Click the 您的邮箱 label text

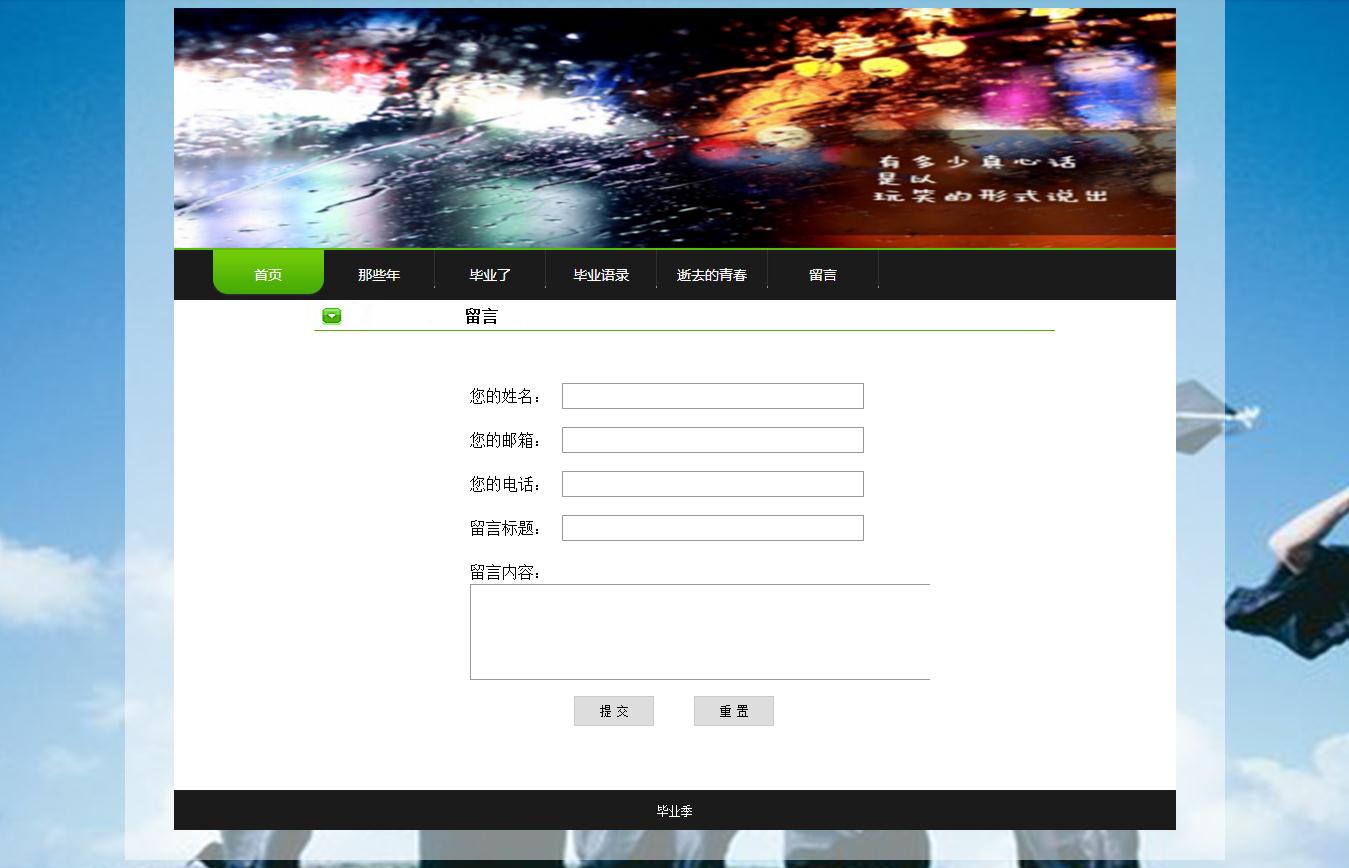(x=506, y=440)
